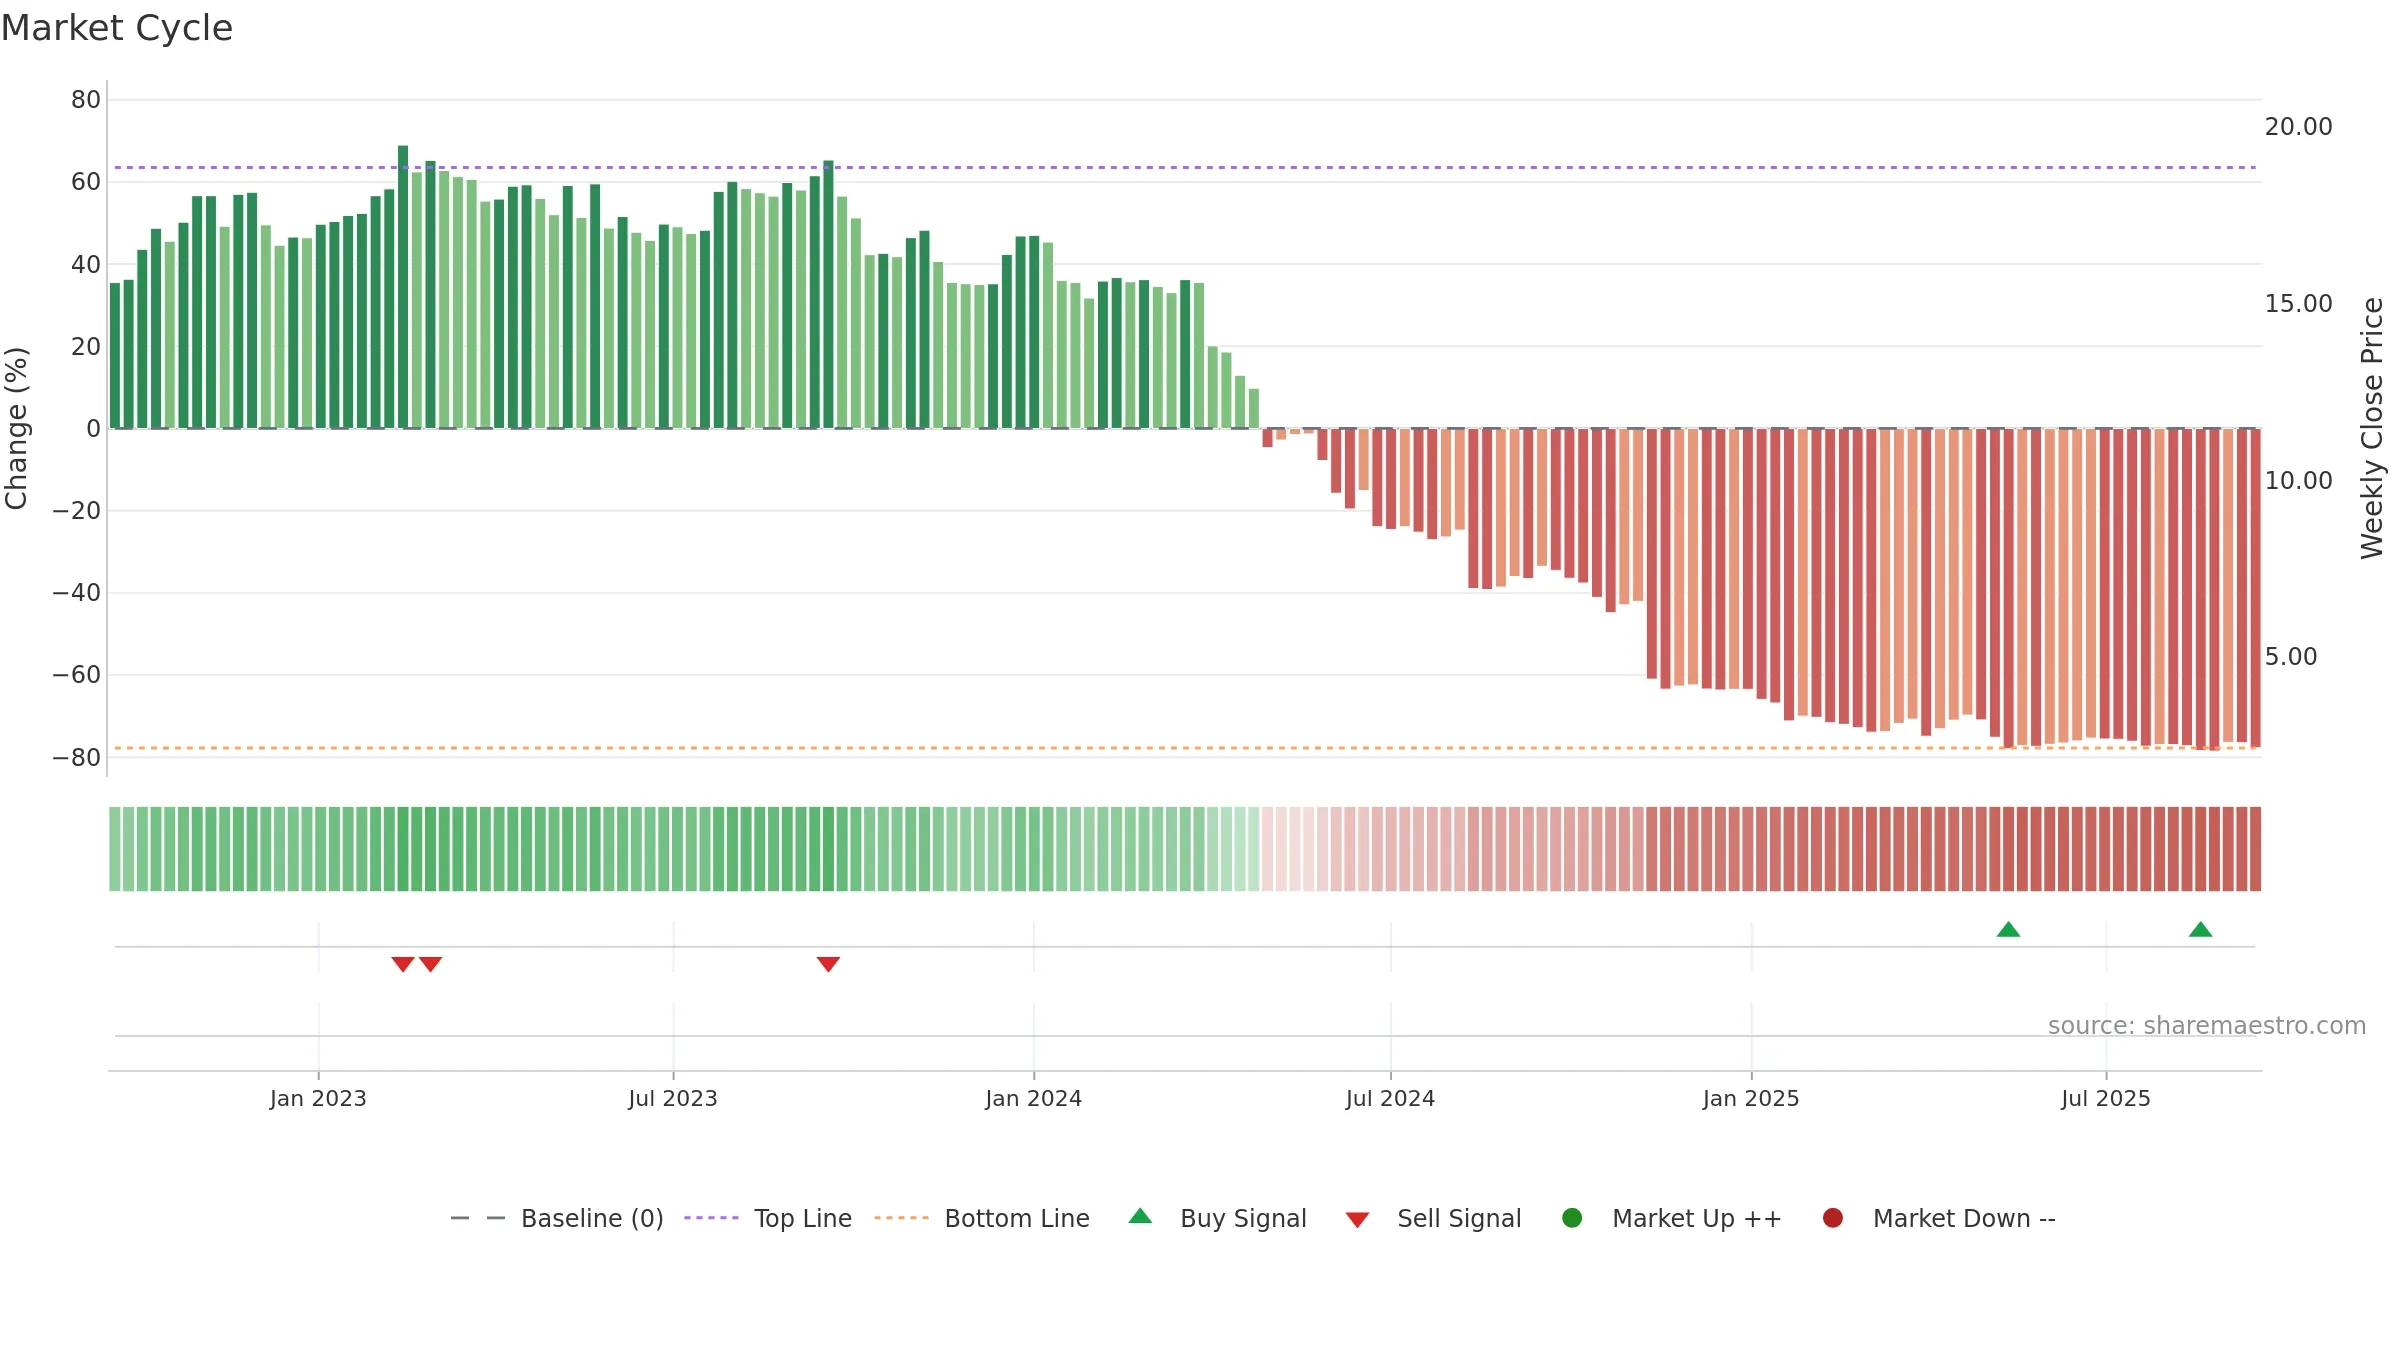Click the −80 tick on the left axis
The height and width of the screenshot is (1350, 2400).
coord(77,758)
